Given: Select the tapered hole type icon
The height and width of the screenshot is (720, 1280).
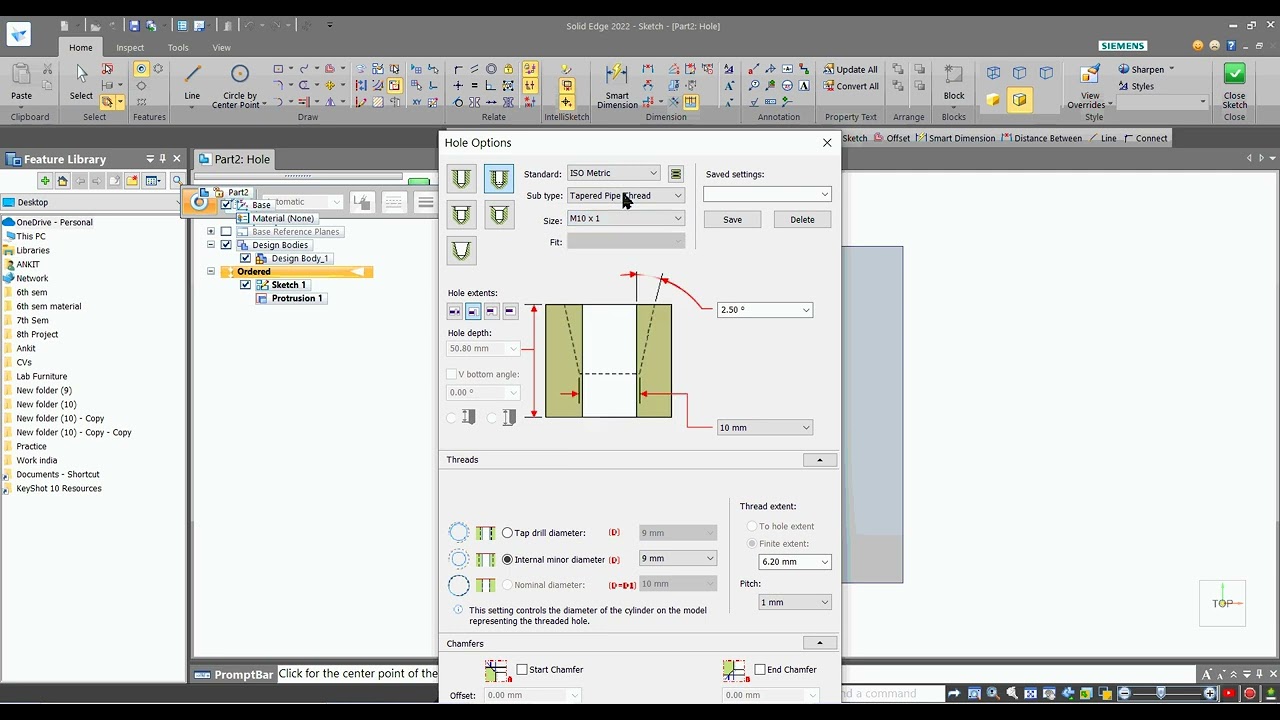Looking at the screenshot, I should pos(461,250).
